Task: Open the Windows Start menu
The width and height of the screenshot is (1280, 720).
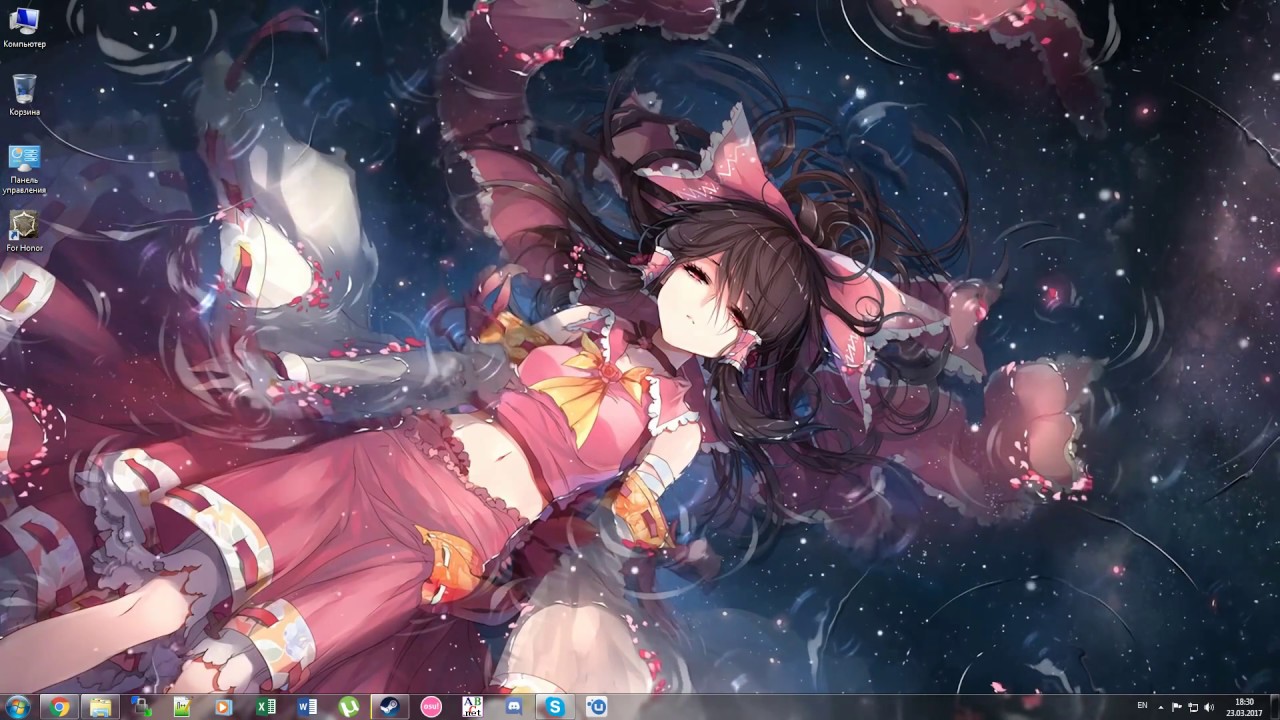Action: coord(18,706)
